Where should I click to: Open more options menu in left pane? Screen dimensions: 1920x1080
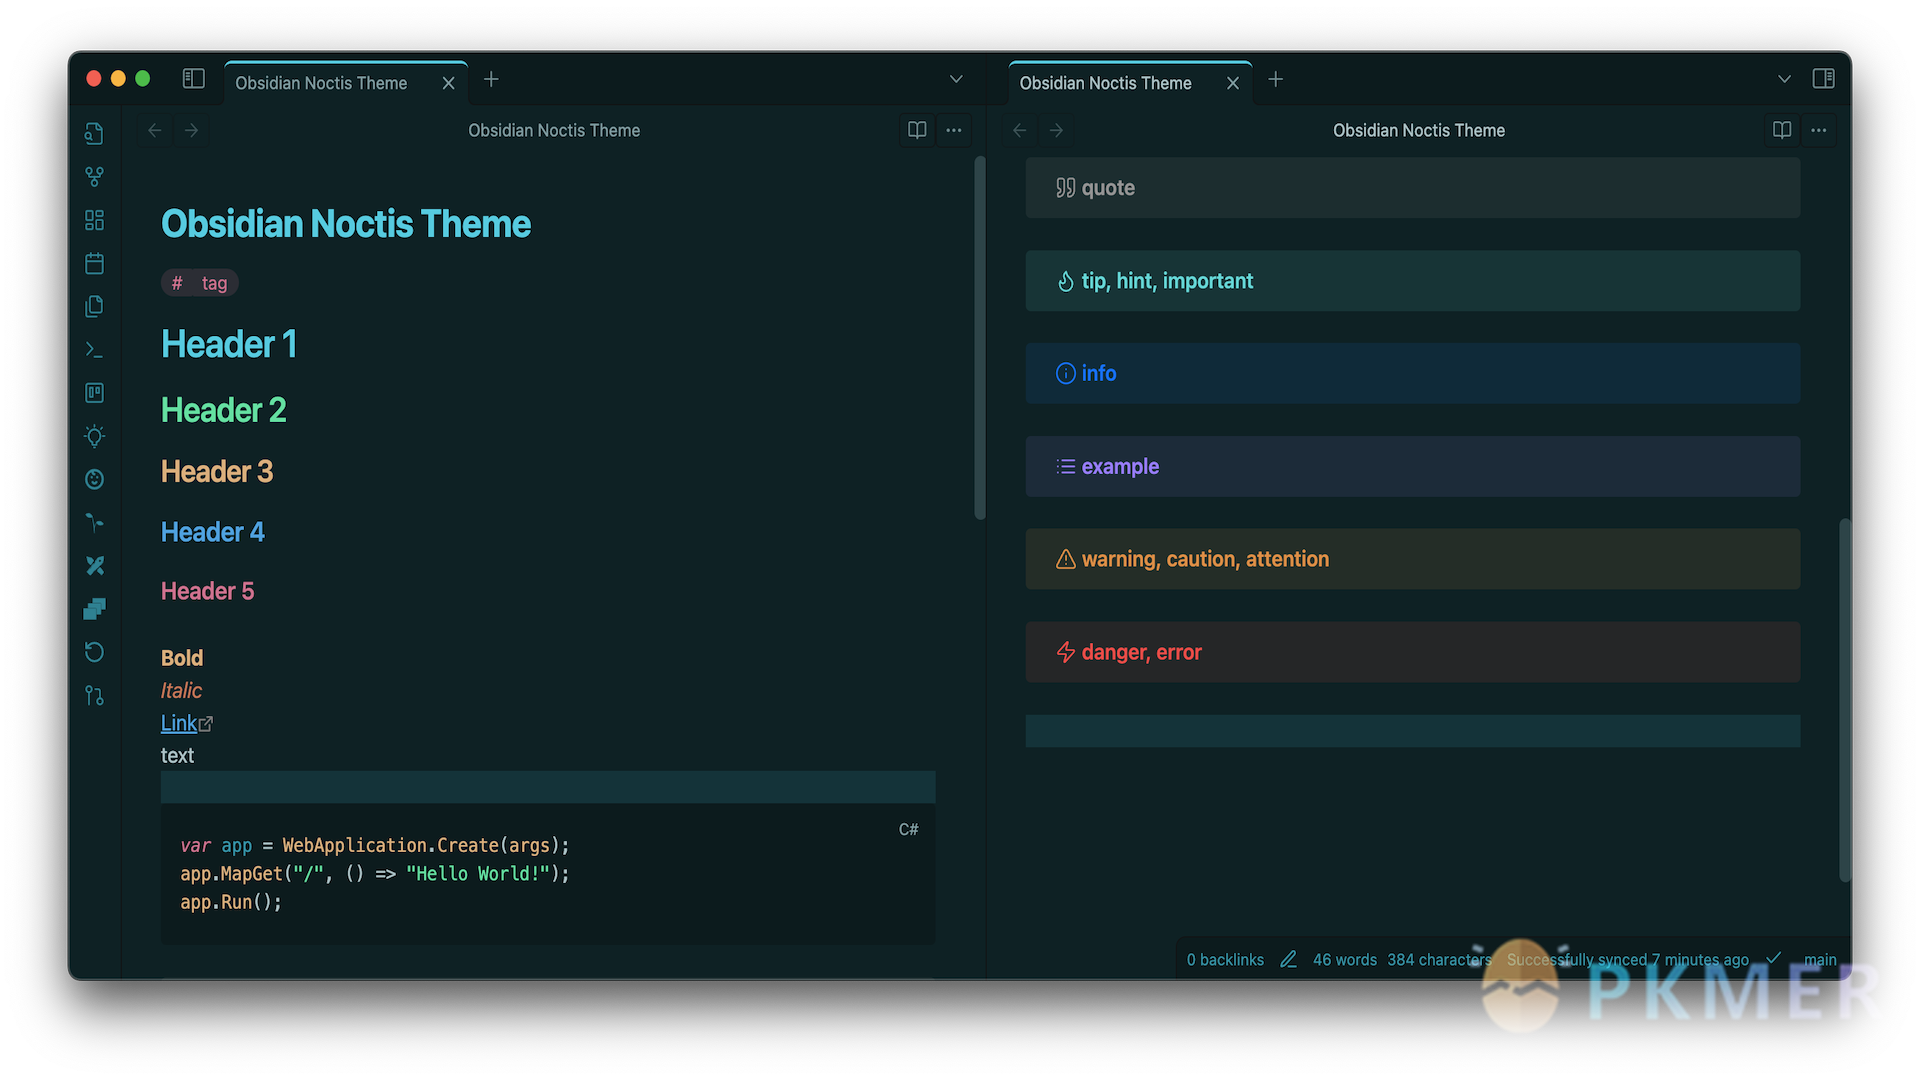click(x=954, y=130)
